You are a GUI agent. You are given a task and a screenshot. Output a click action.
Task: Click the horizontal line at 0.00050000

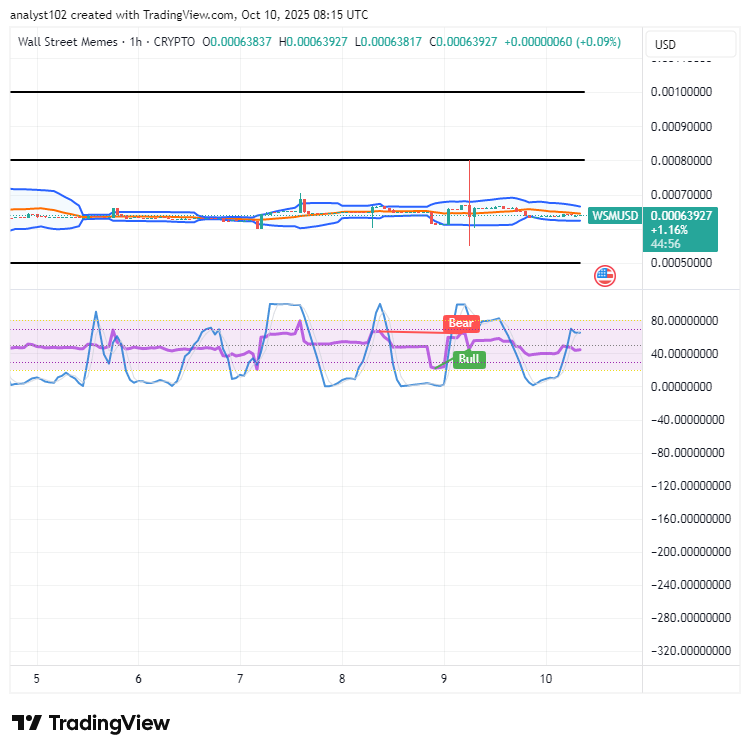click(295, 263)
